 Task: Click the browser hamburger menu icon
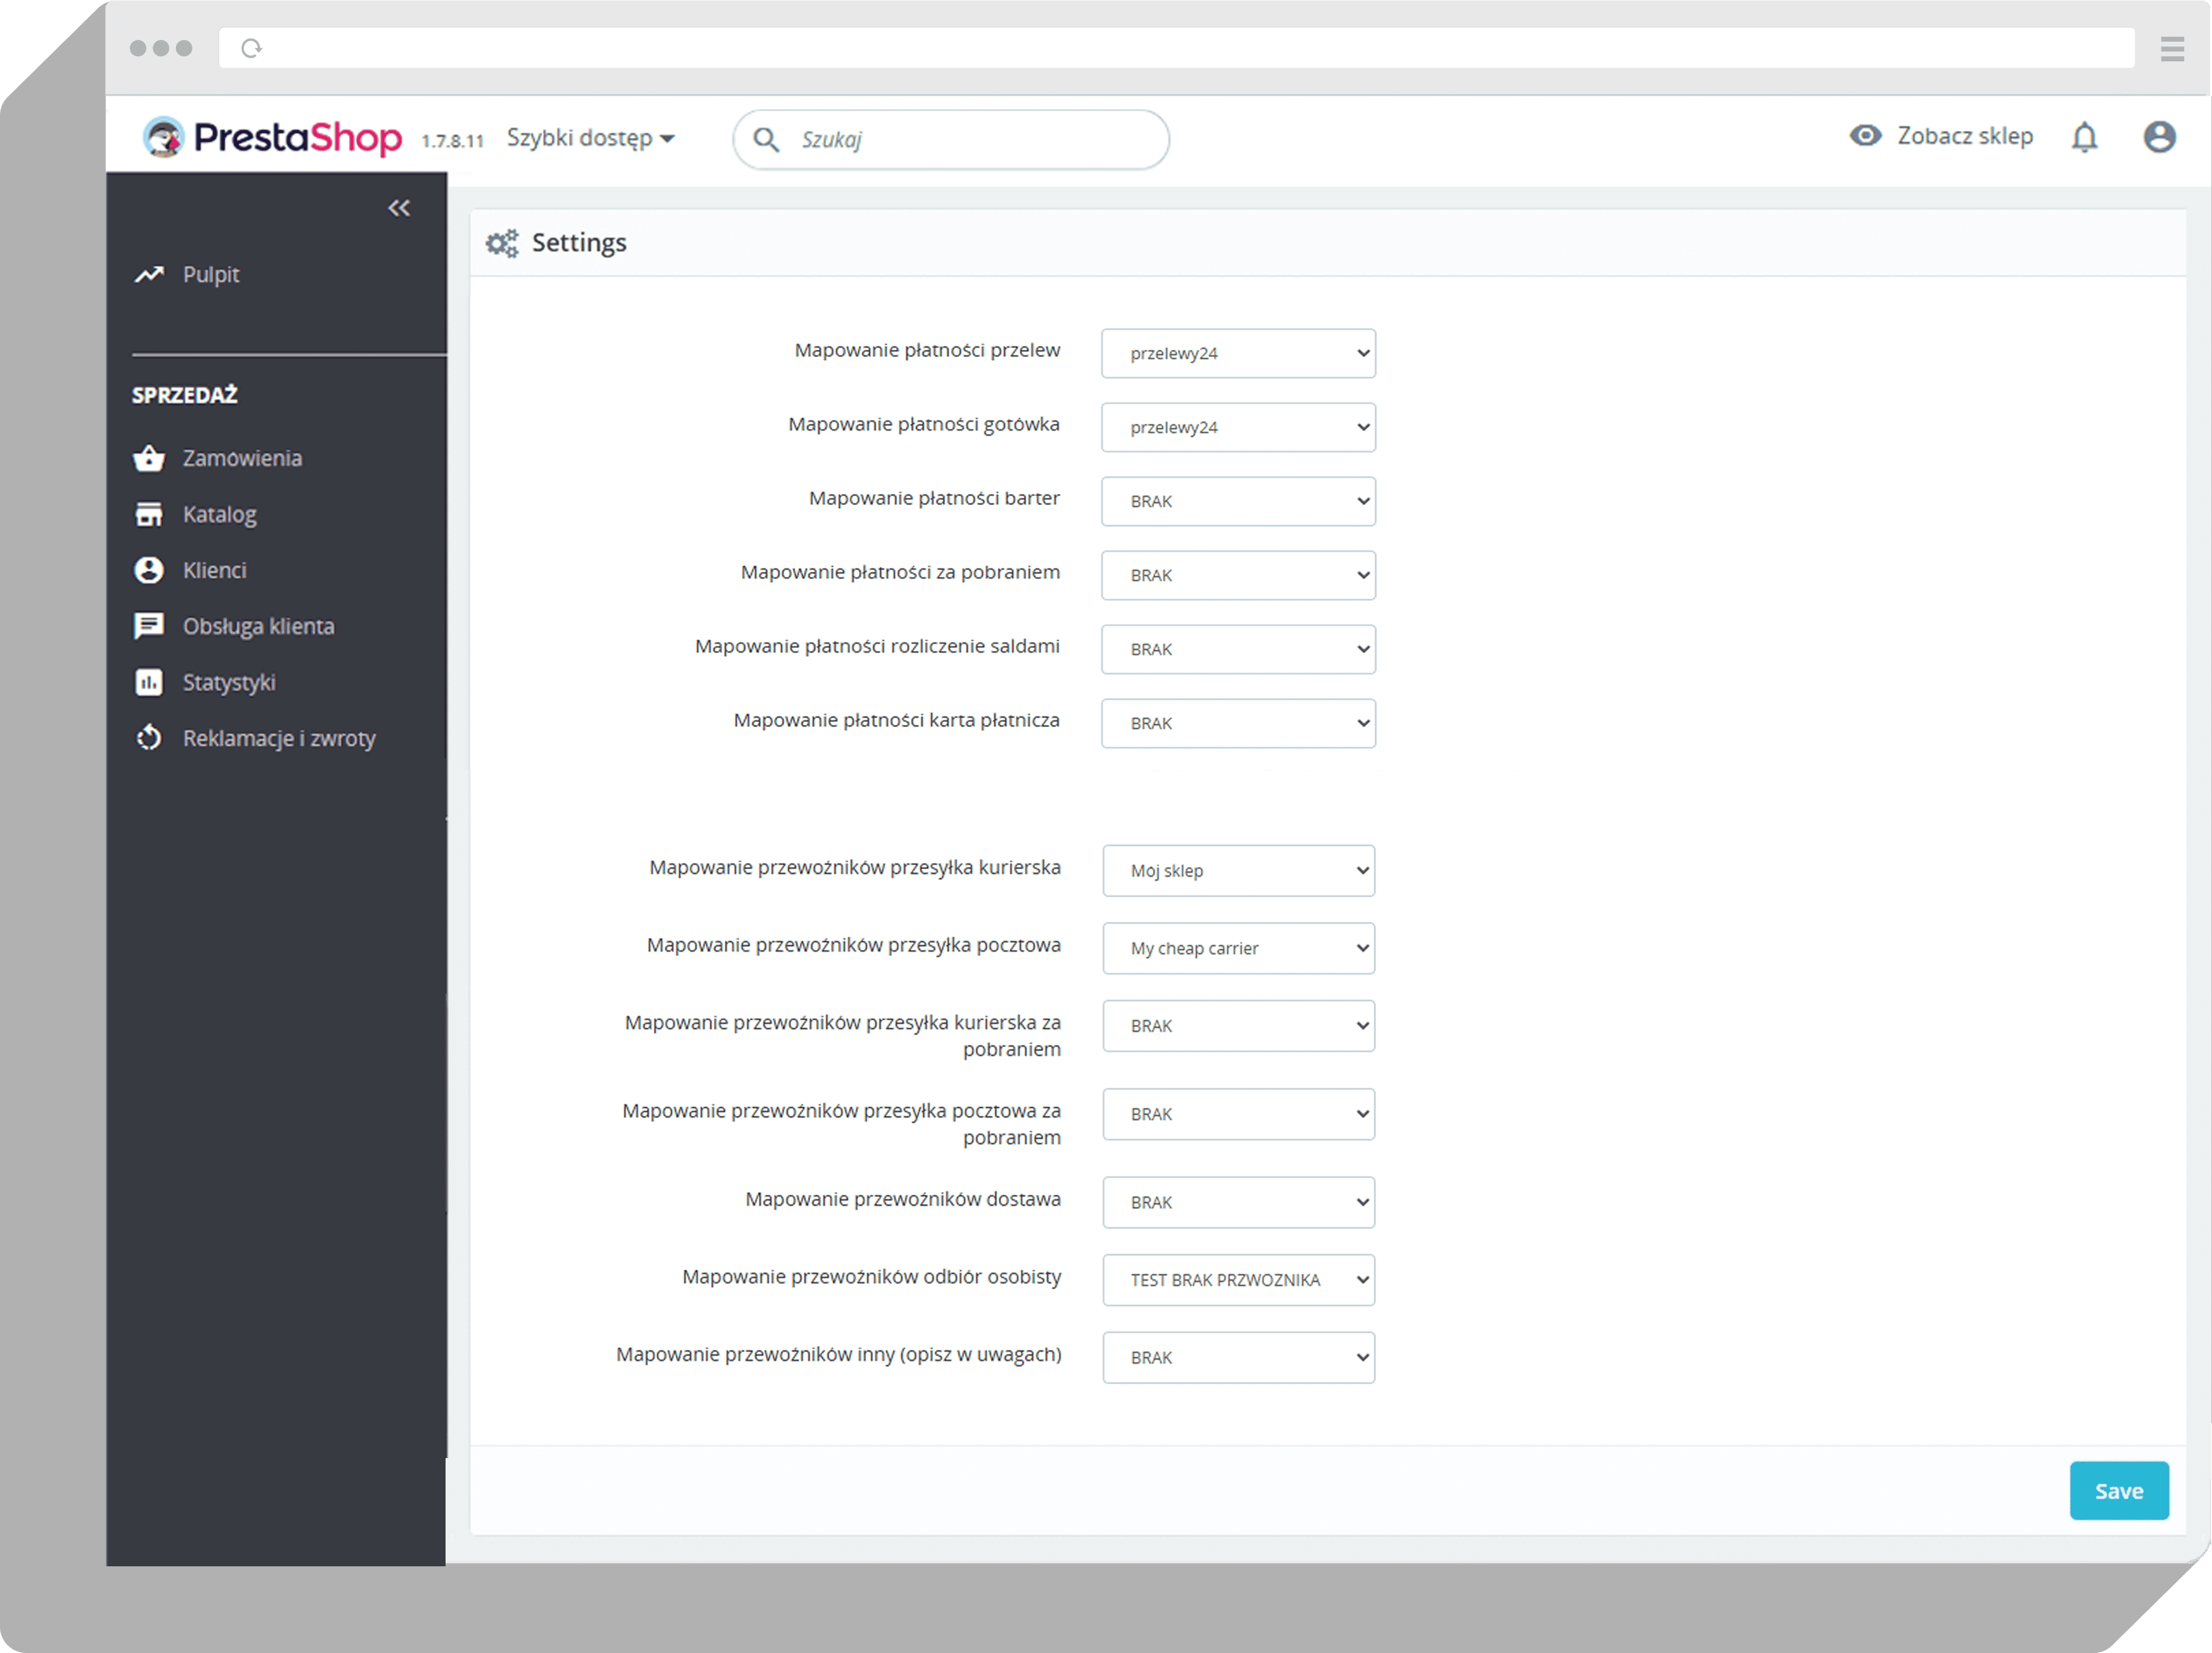click(x=2172, y=49)
